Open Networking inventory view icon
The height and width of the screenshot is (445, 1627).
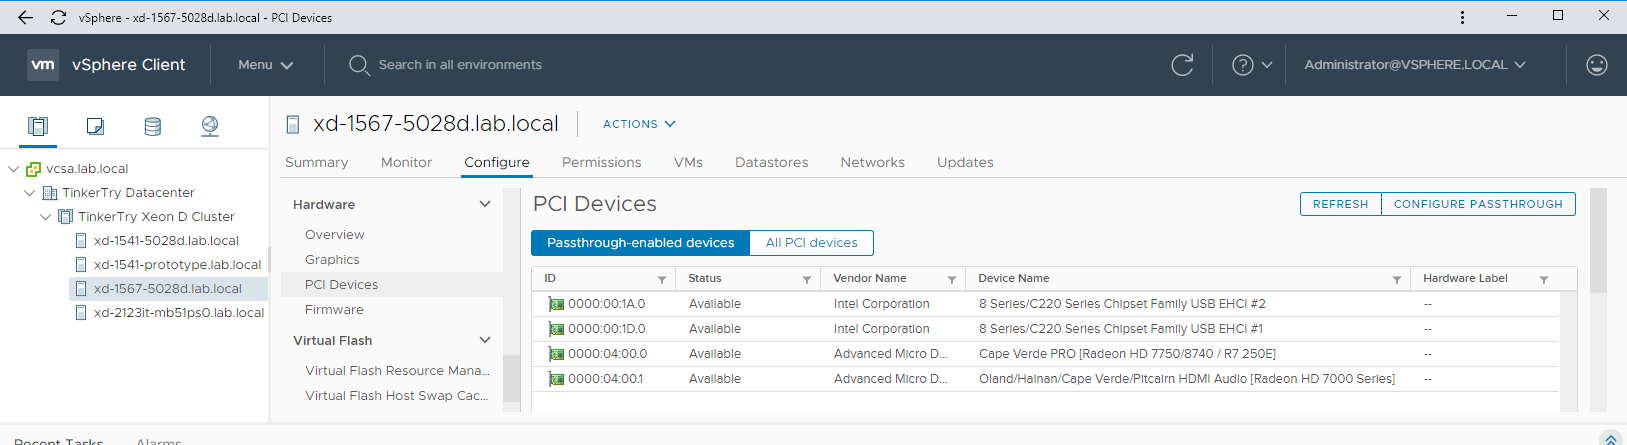210,126
